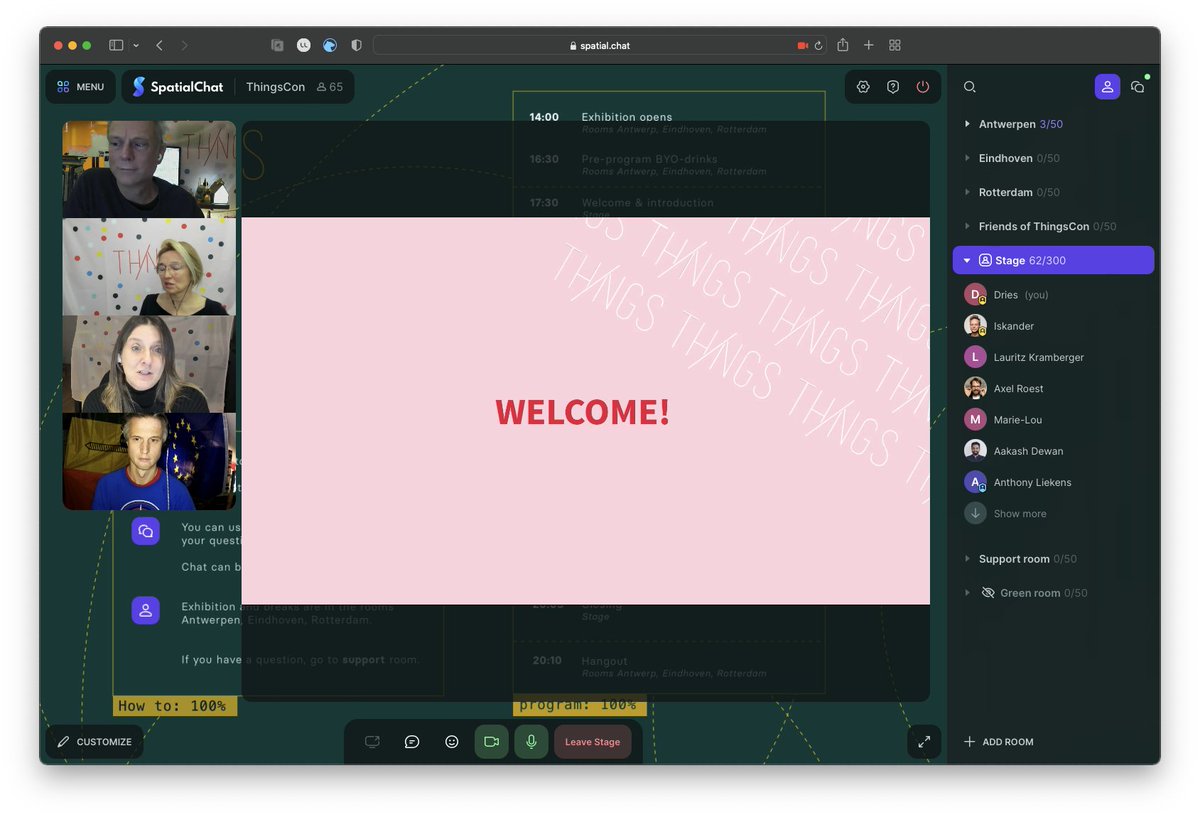1200x817 pixels.
Task: Click the 'How to: 100%' label
Action: 174,706
